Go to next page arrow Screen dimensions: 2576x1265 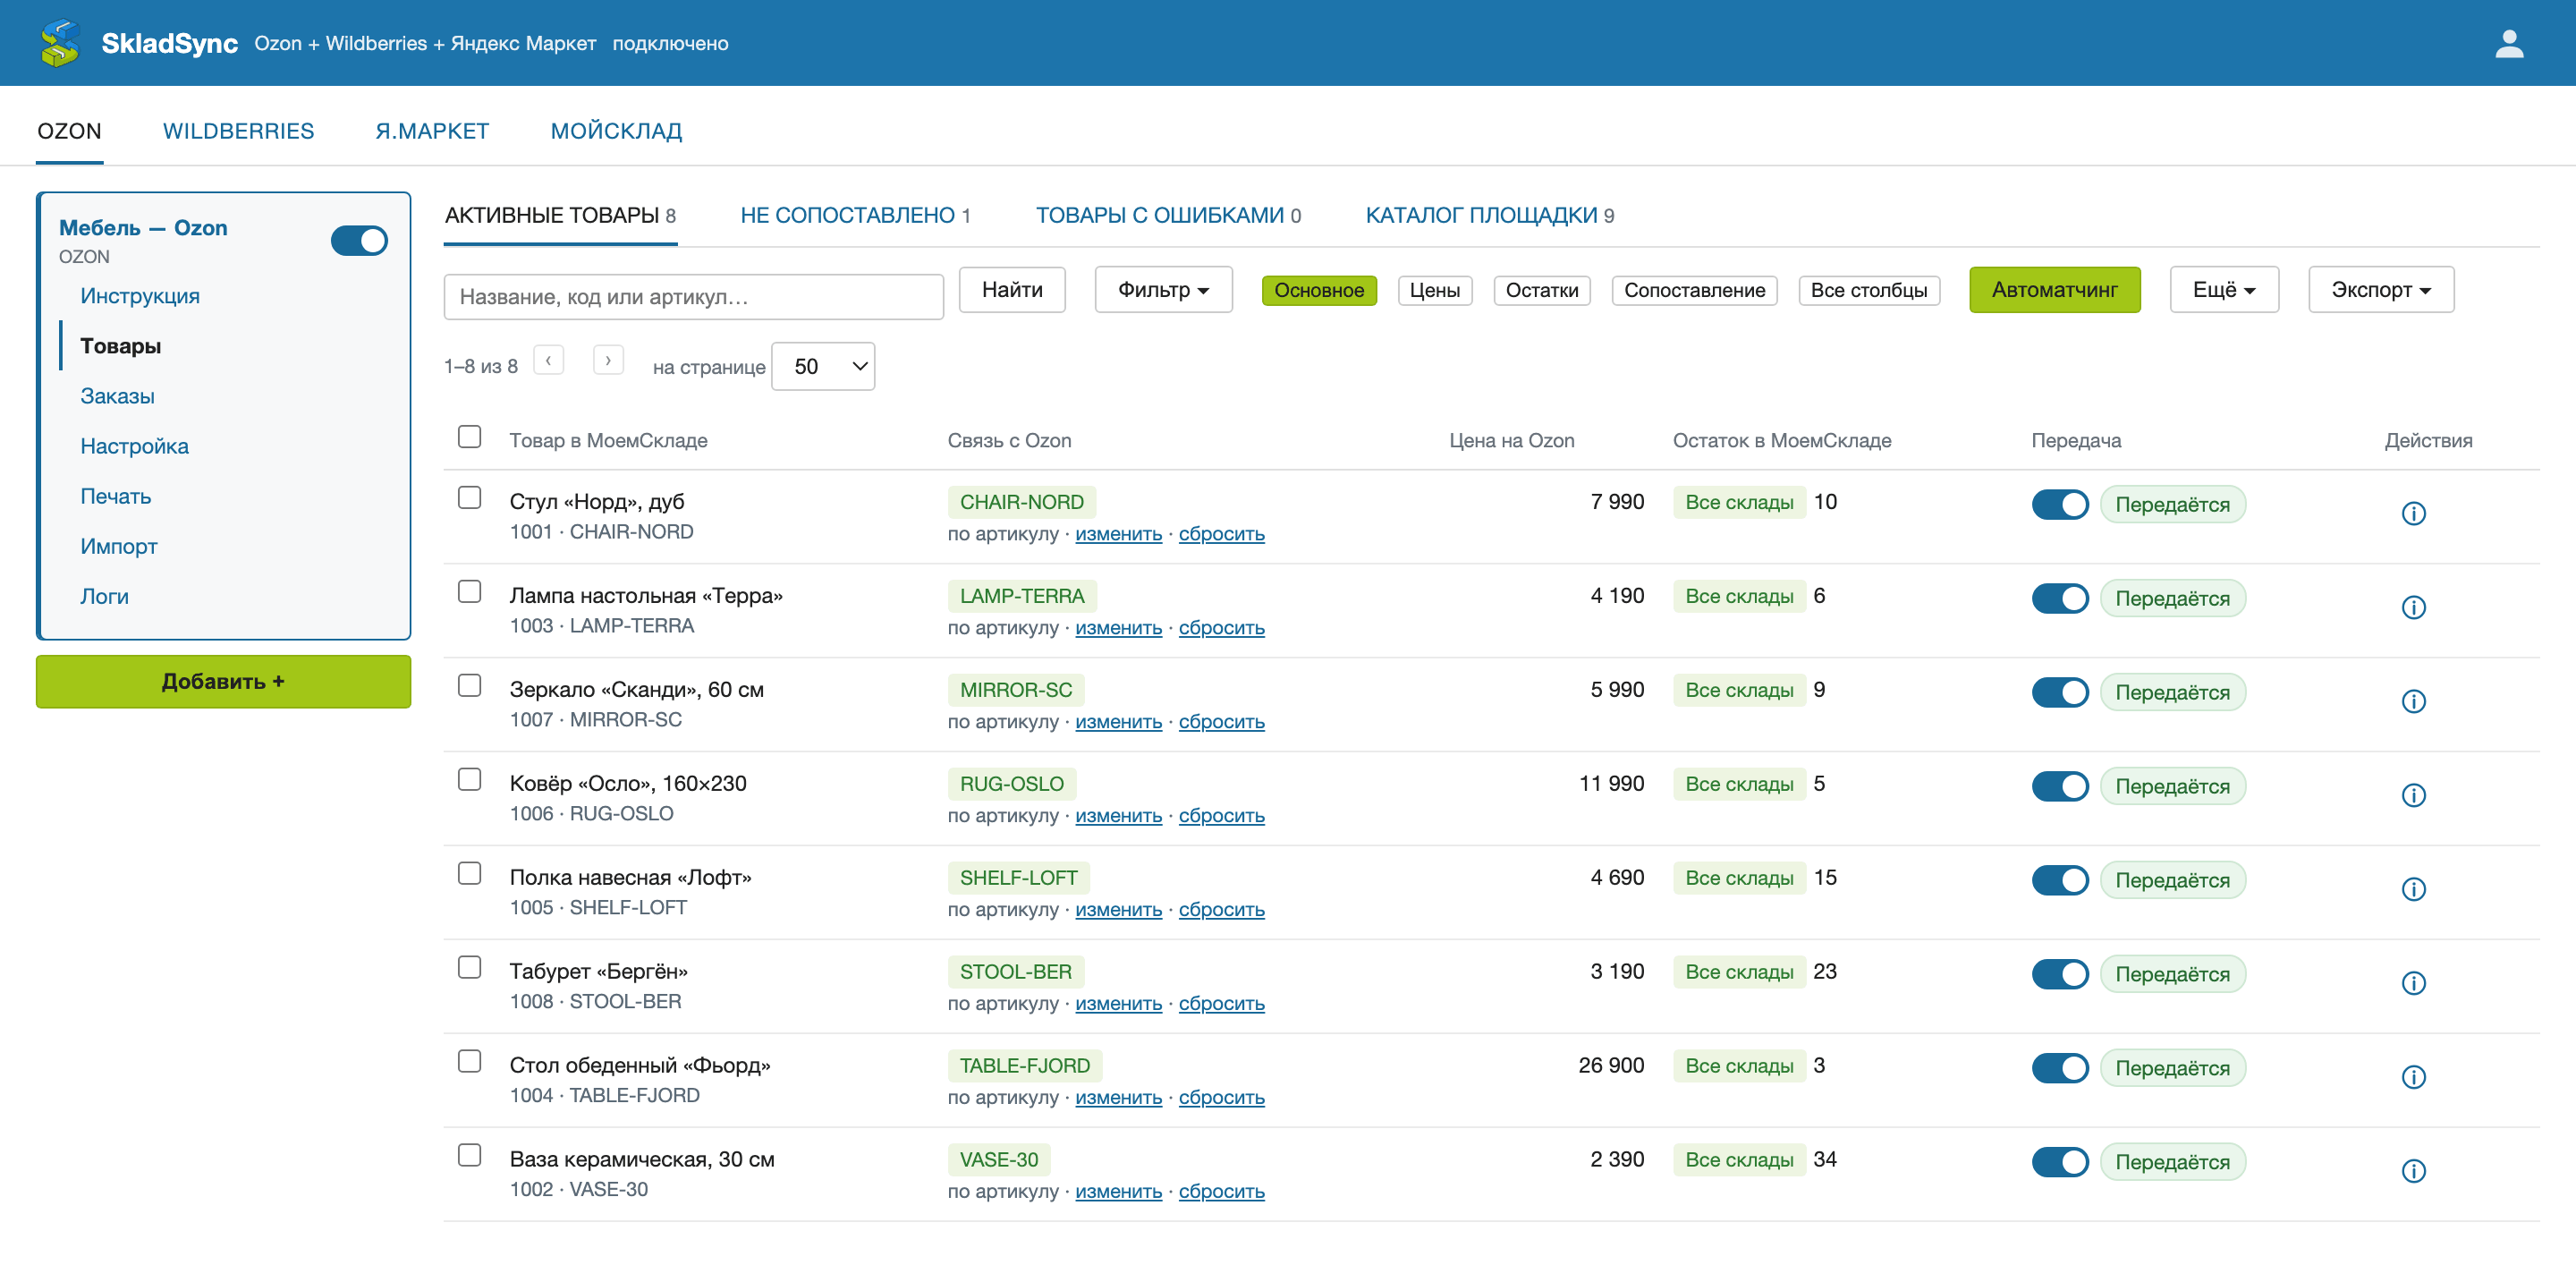pyautogui.click(x=608, y=360)
